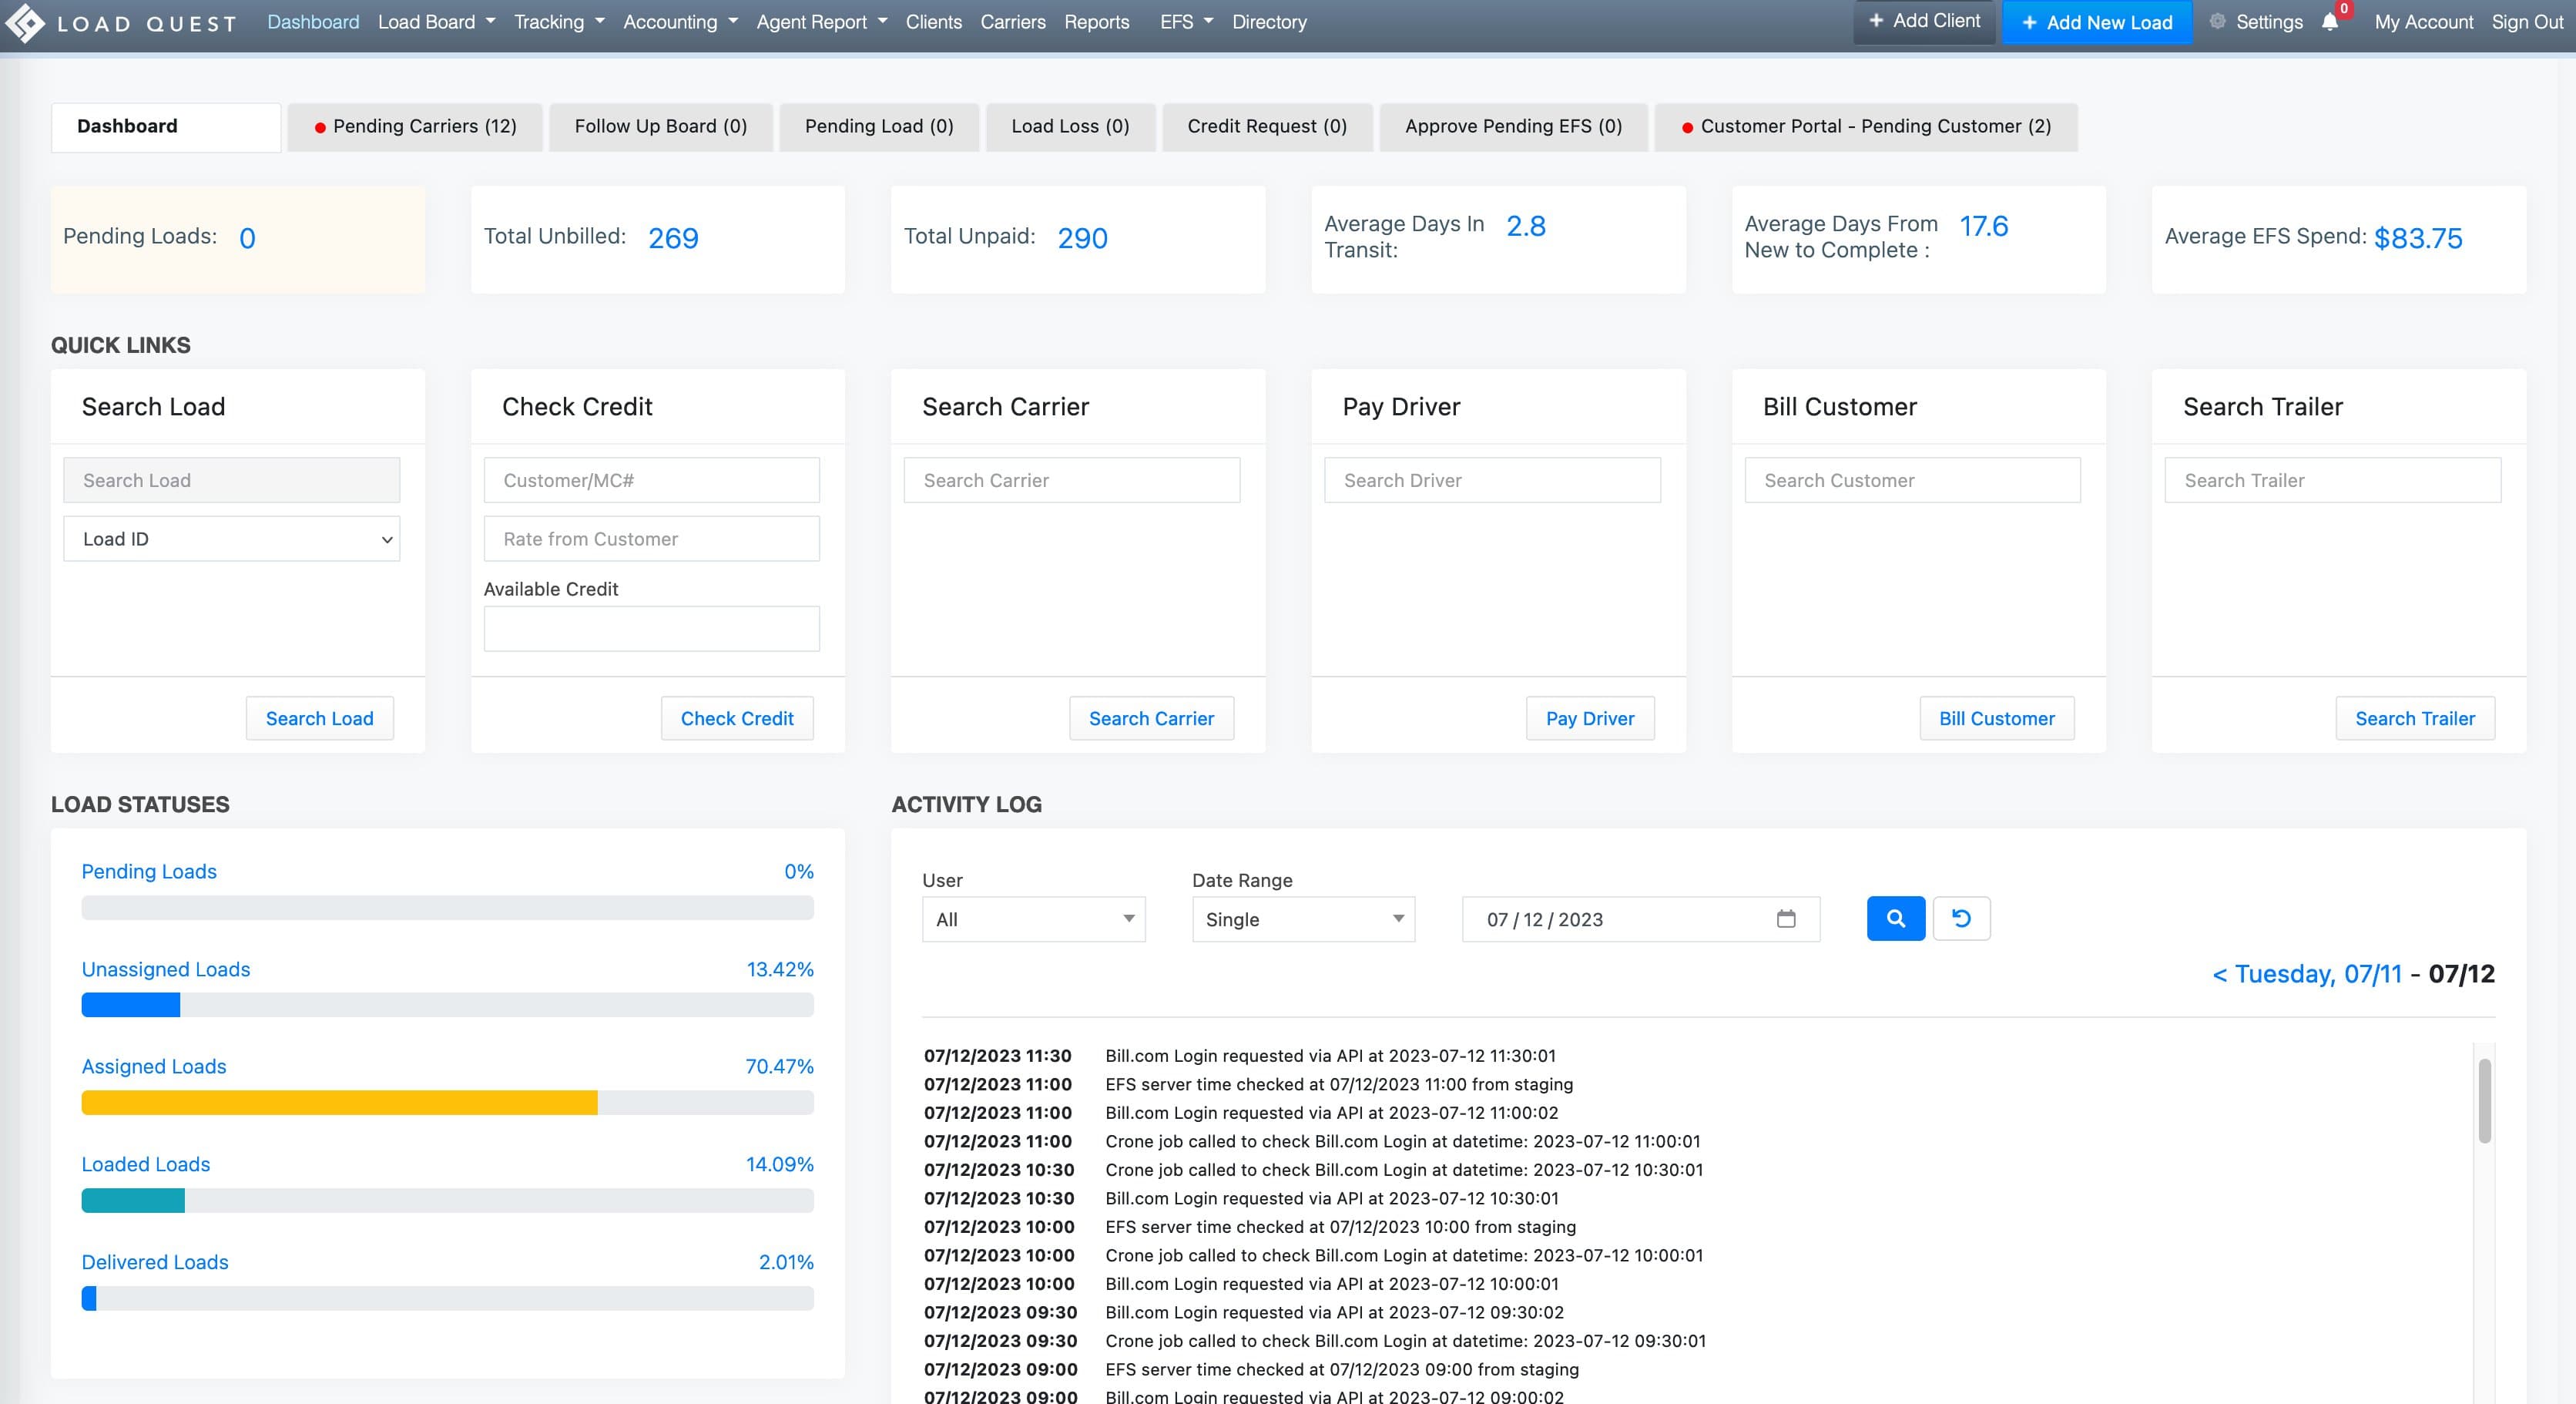Click the Total Unpaid value 290
2576x1404 pixels.
[1082, 238]
